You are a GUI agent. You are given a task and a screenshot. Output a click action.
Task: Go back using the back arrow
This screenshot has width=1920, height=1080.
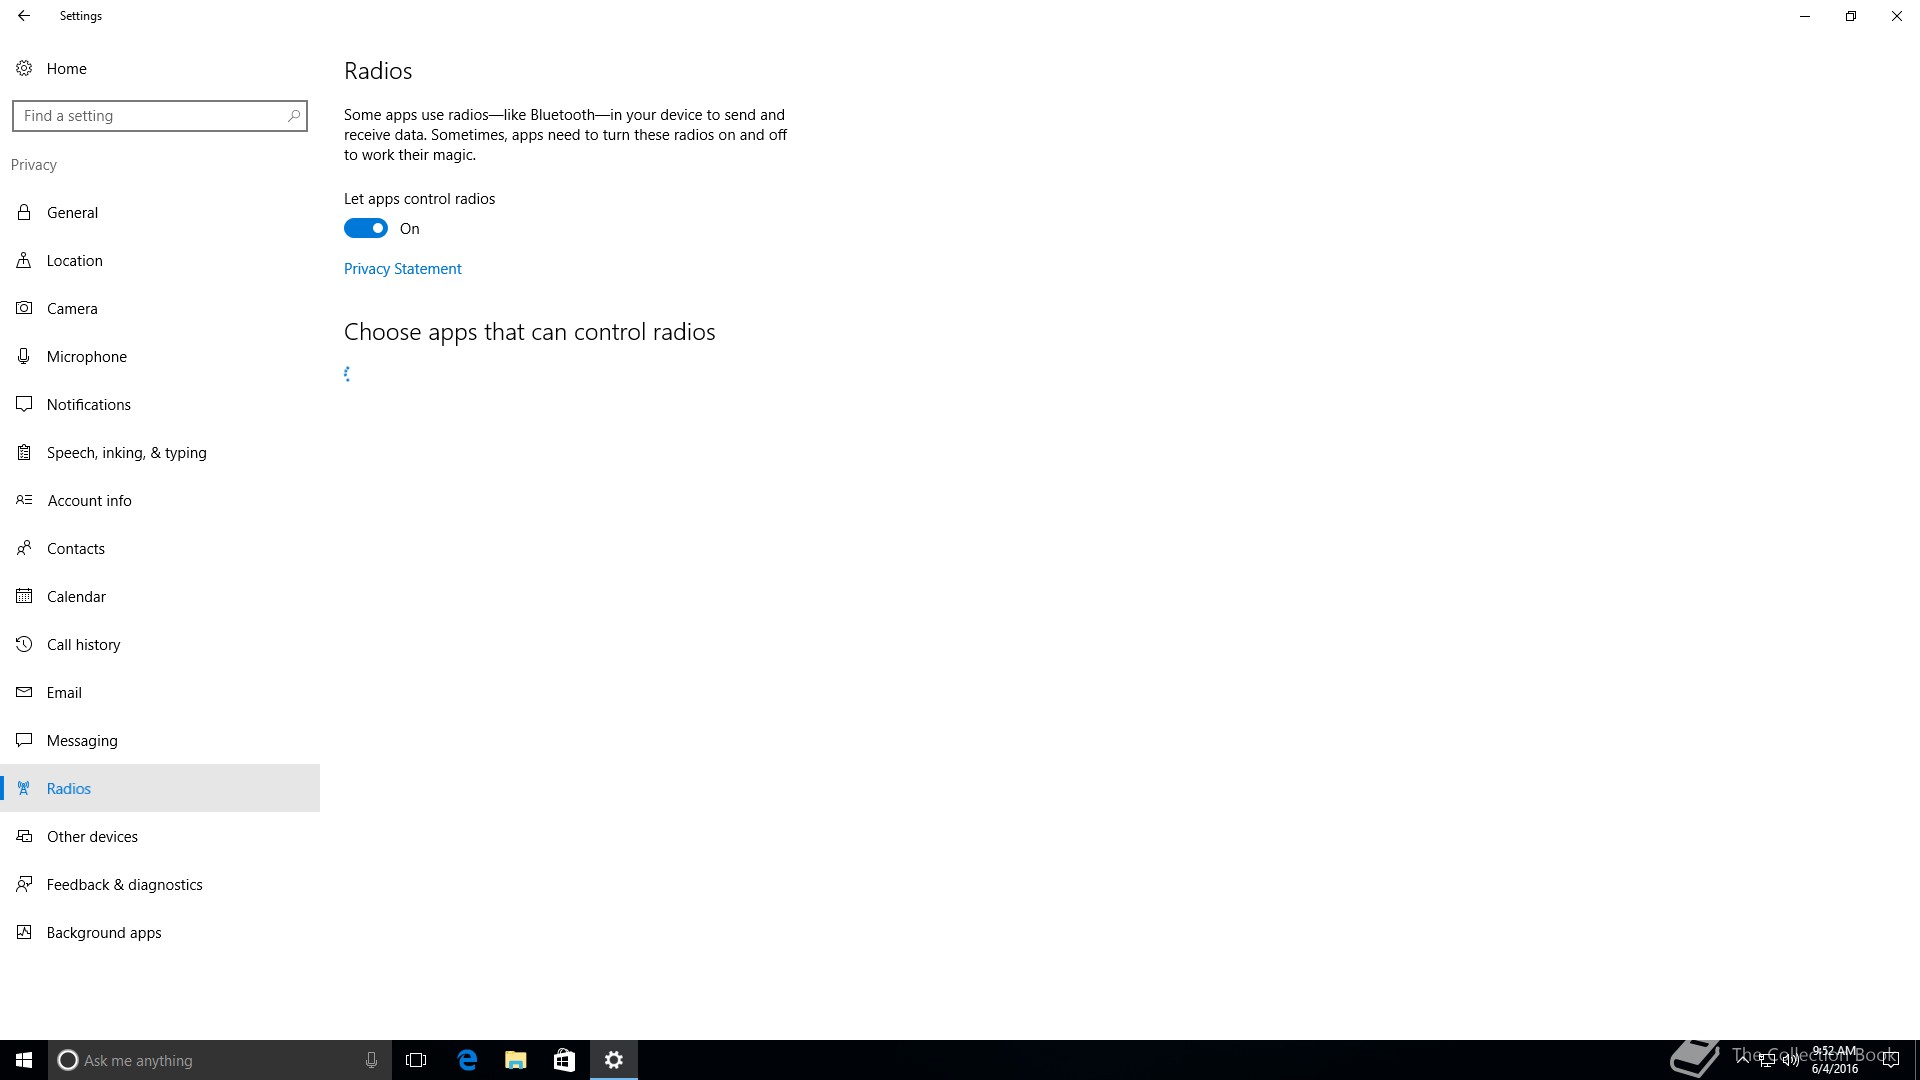[24, 16]
